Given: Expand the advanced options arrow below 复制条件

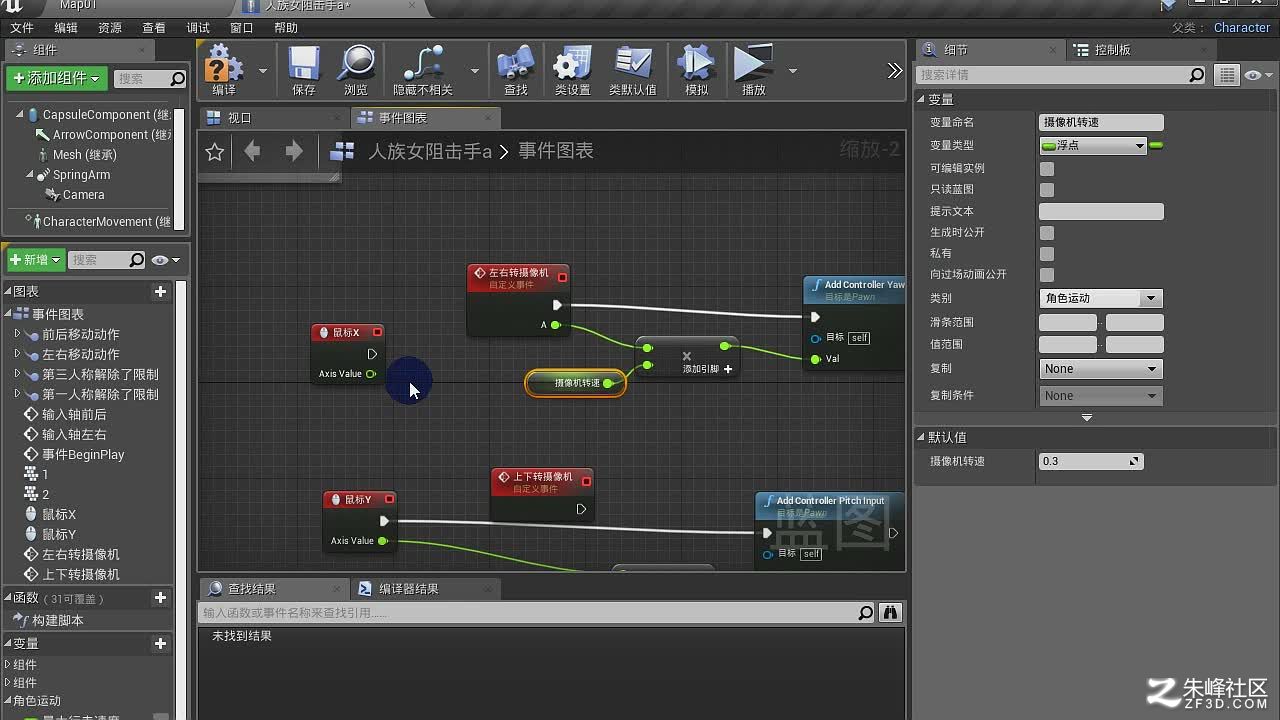Looking at the screenshot, I should click(1087, 417).
